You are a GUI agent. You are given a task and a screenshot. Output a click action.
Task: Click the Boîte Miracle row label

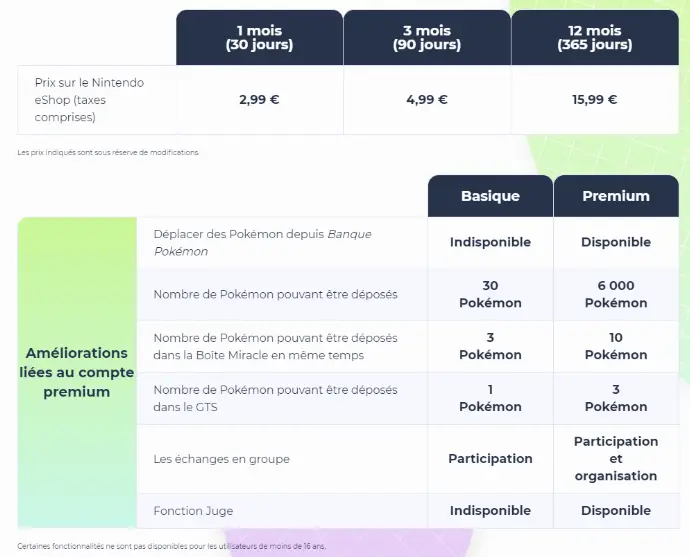pos(275,347)
